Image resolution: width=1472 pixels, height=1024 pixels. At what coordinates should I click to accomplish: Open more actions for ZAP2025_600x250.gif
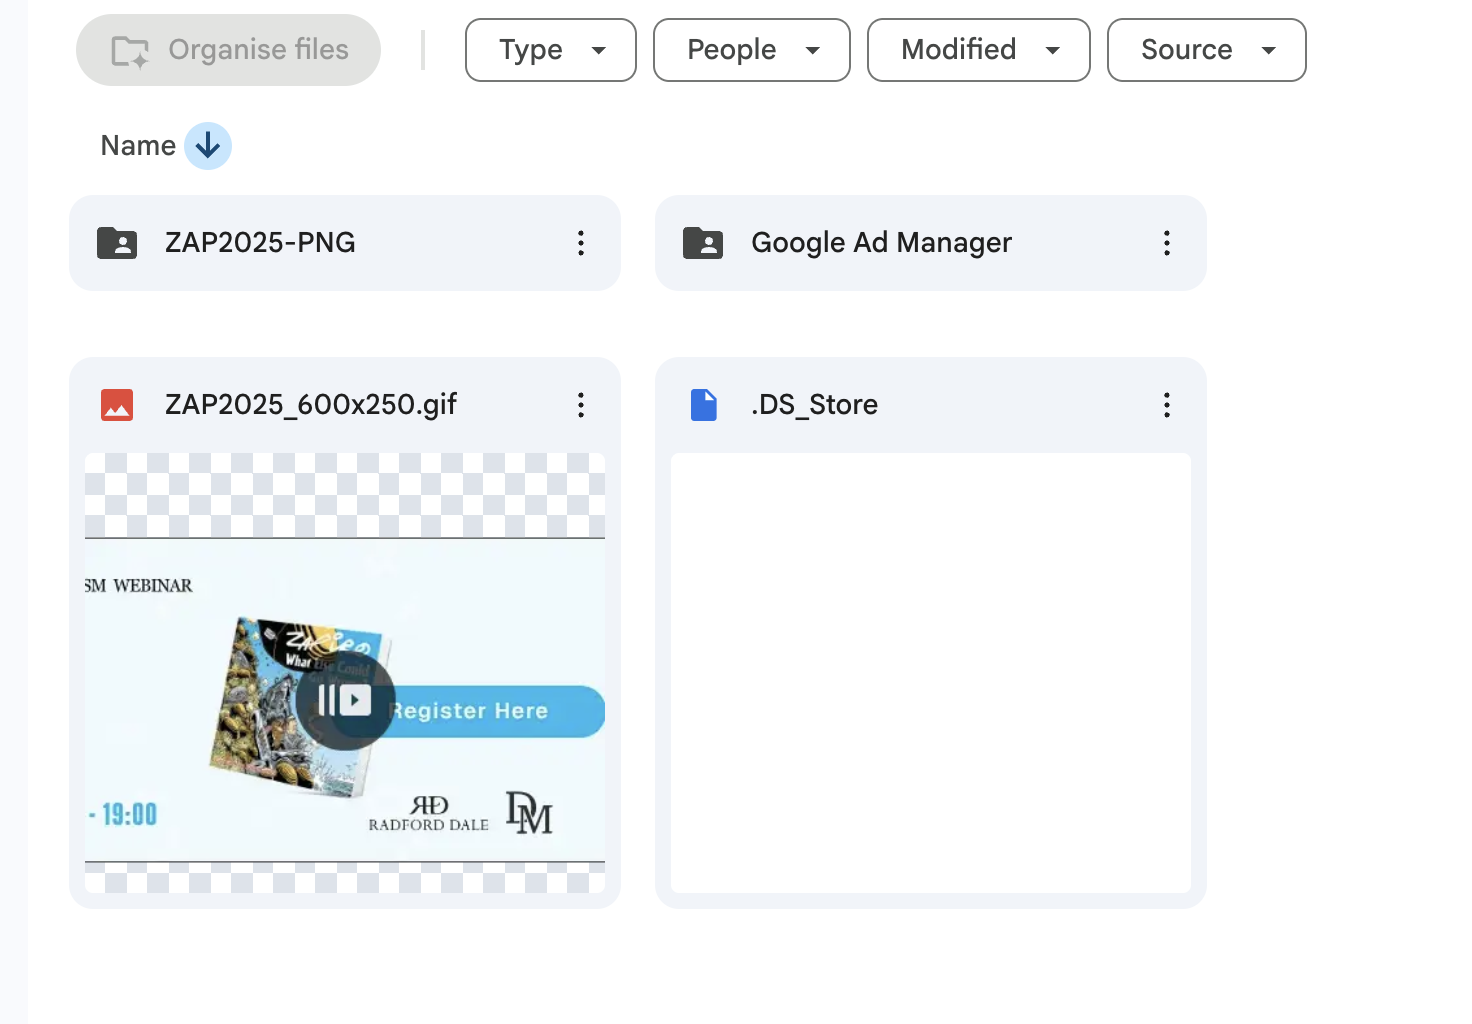click(x=580, y=405)
